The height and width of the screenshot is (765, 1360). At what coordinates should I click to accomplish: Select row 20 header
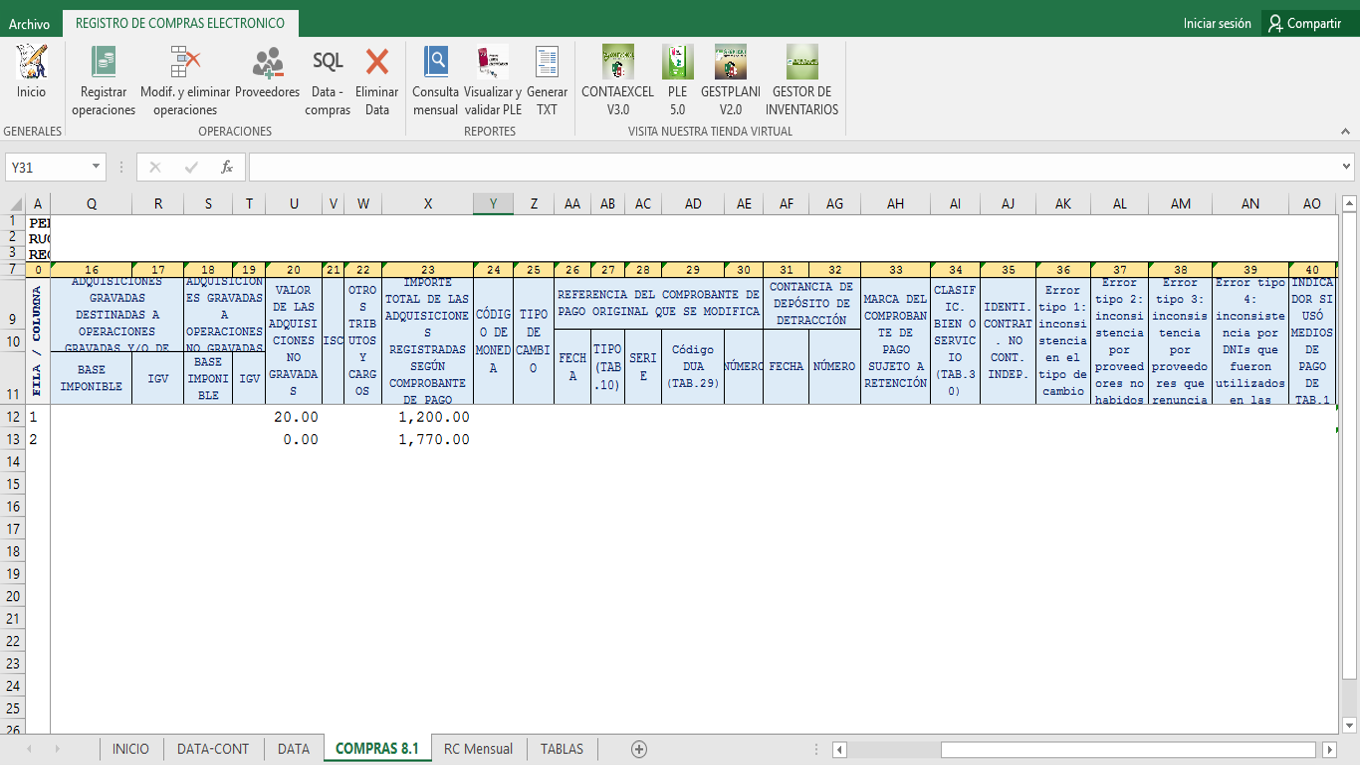(x=13, y=596)
